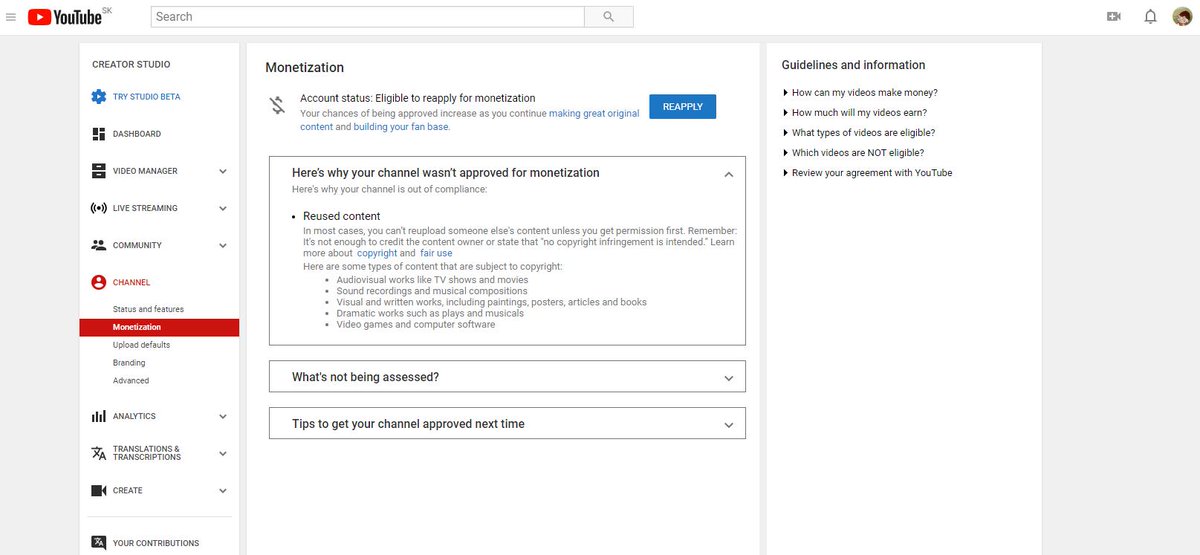Click the Channel person icon

coord(99,283)
